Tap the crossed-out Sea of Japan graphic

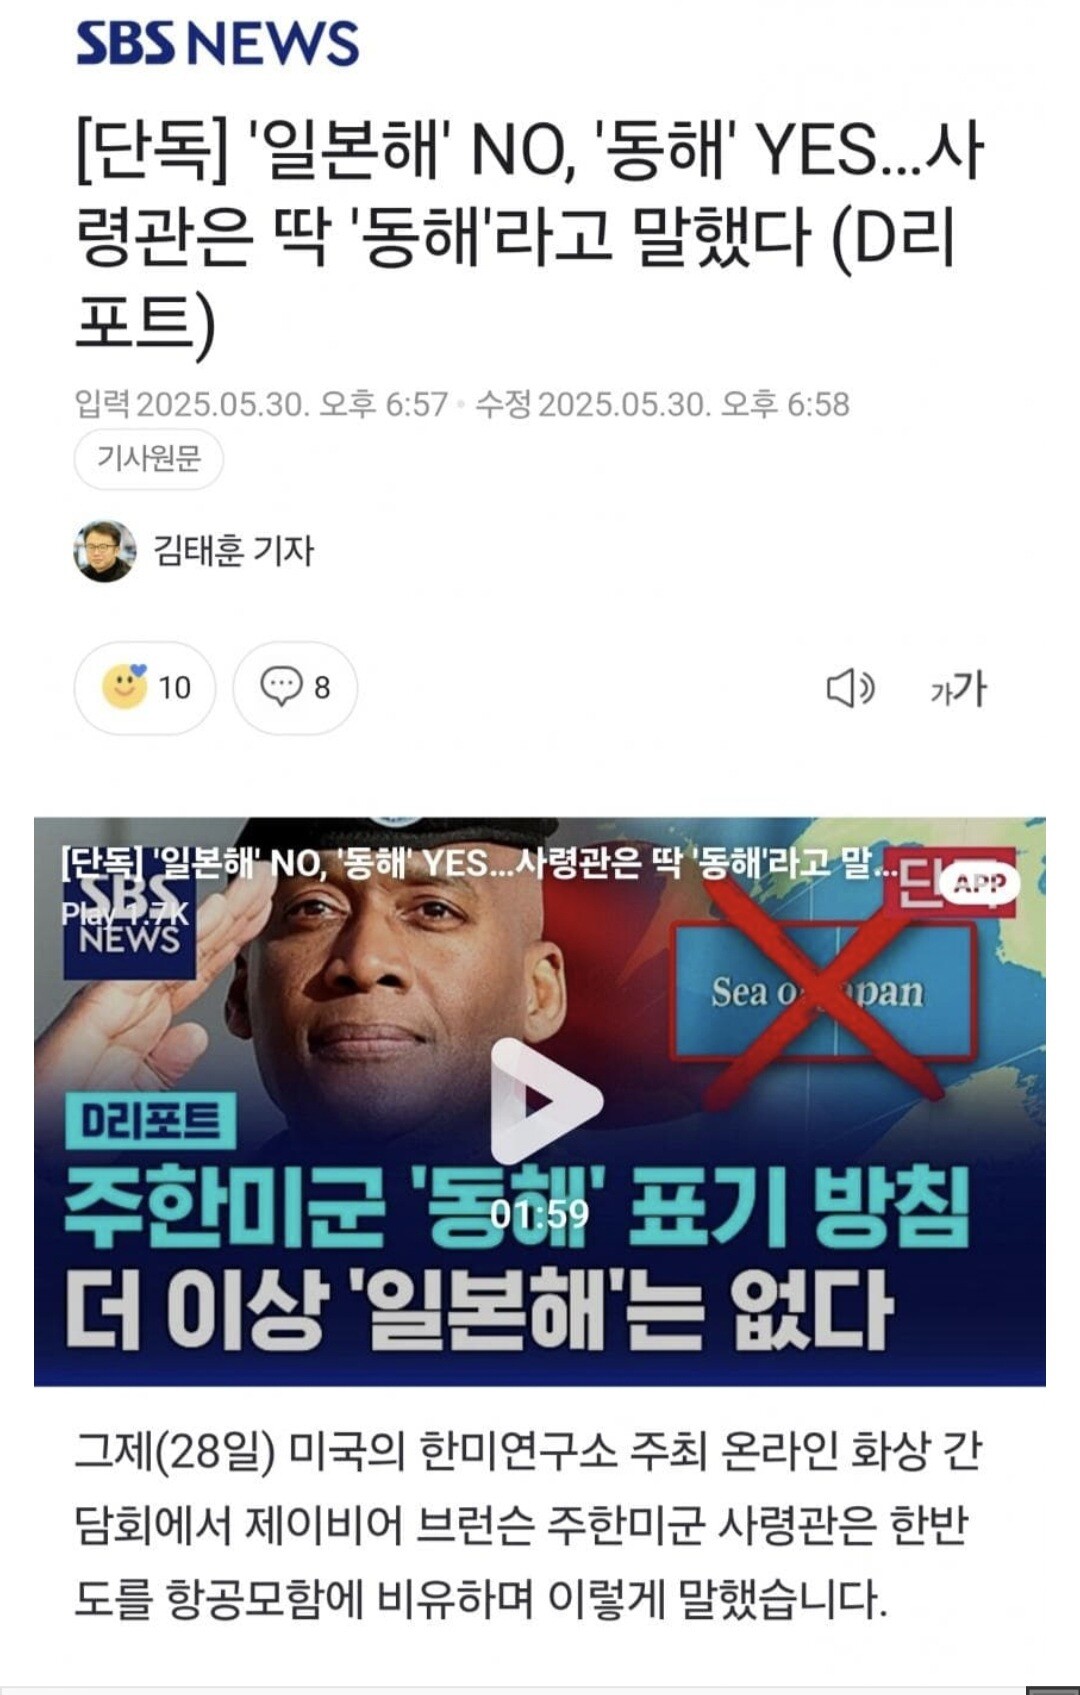coord(822,990)
